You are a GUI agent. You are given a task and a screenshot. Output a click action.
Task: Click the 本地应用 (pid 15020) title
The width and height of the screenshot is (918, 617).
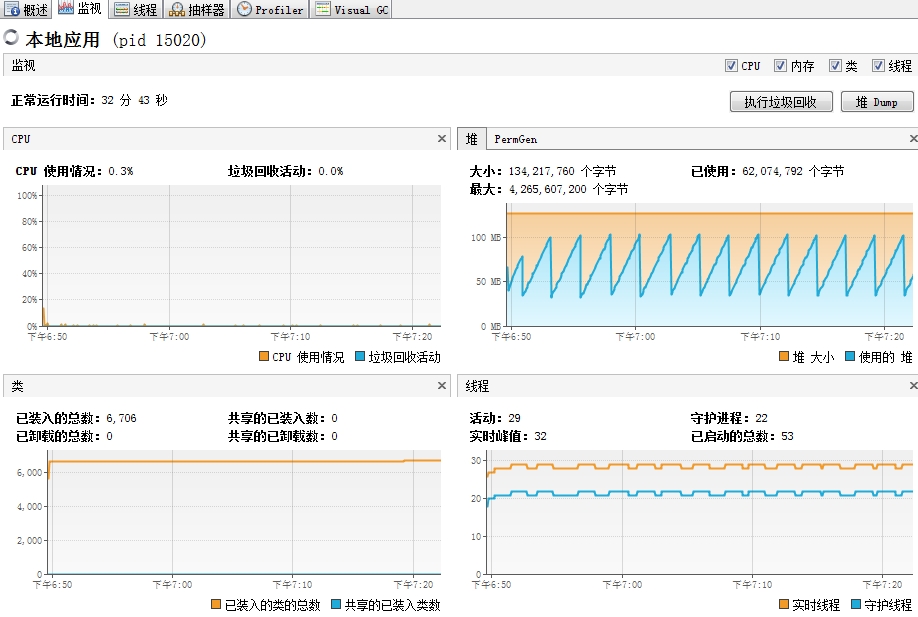coord(116,40)
